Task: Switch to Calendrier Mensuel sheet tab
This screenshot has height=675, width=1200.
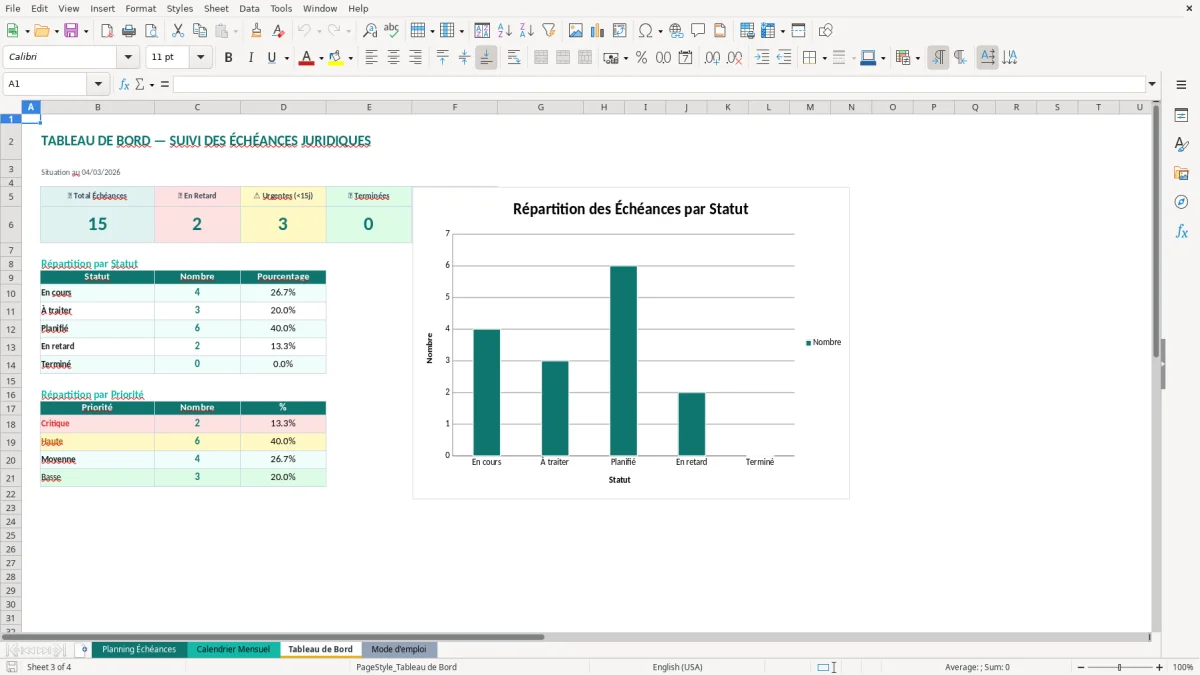Action: point(233,650)
